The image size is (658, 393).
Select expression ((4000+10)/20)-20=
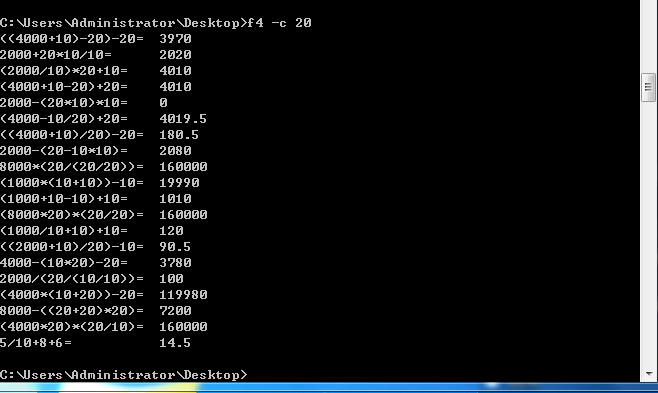point(72,135)
